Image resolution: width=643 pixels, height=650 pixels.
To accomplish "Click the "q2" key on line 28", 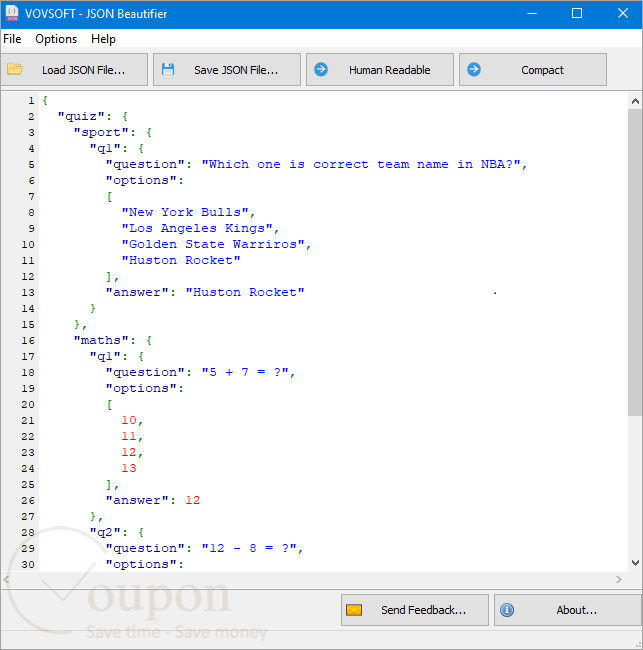I will click(105, 532).
